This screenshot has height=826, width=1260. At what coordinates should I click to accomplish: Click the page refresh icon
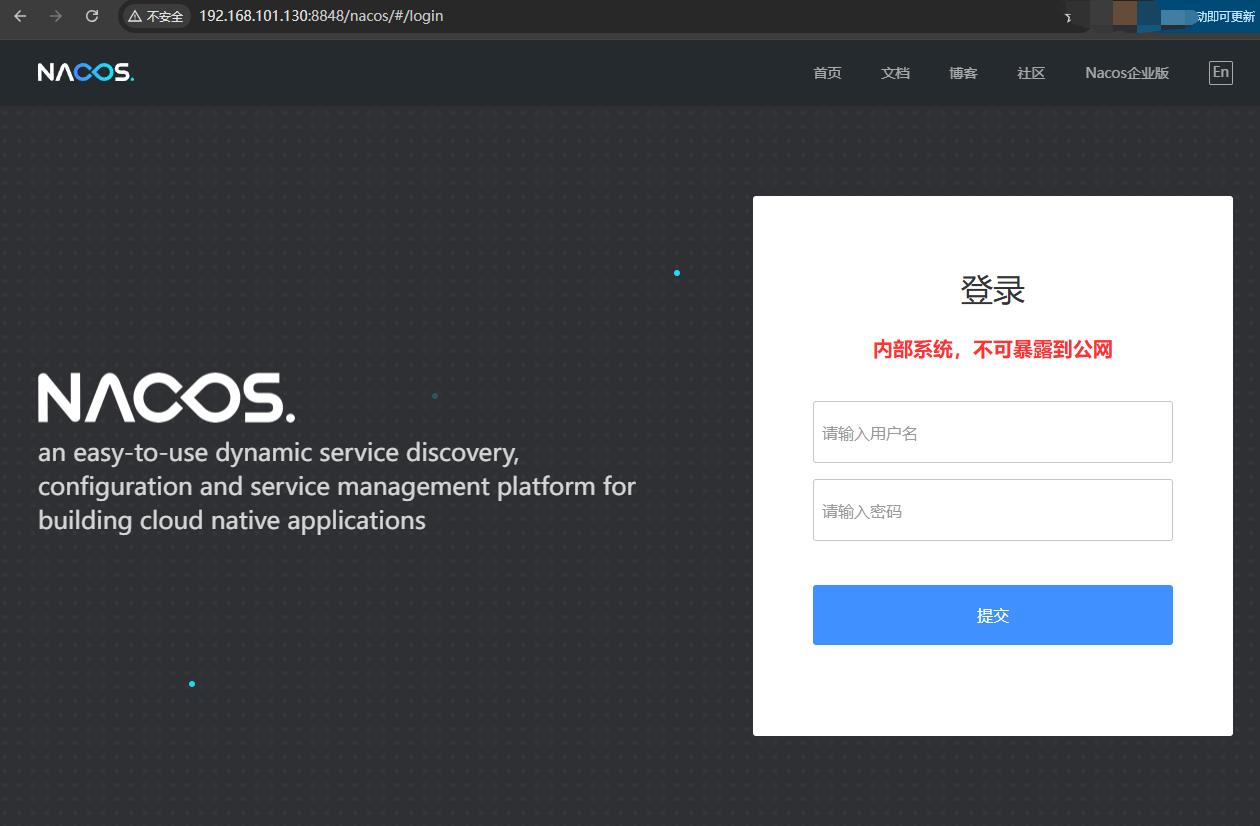tap(91, 16)
